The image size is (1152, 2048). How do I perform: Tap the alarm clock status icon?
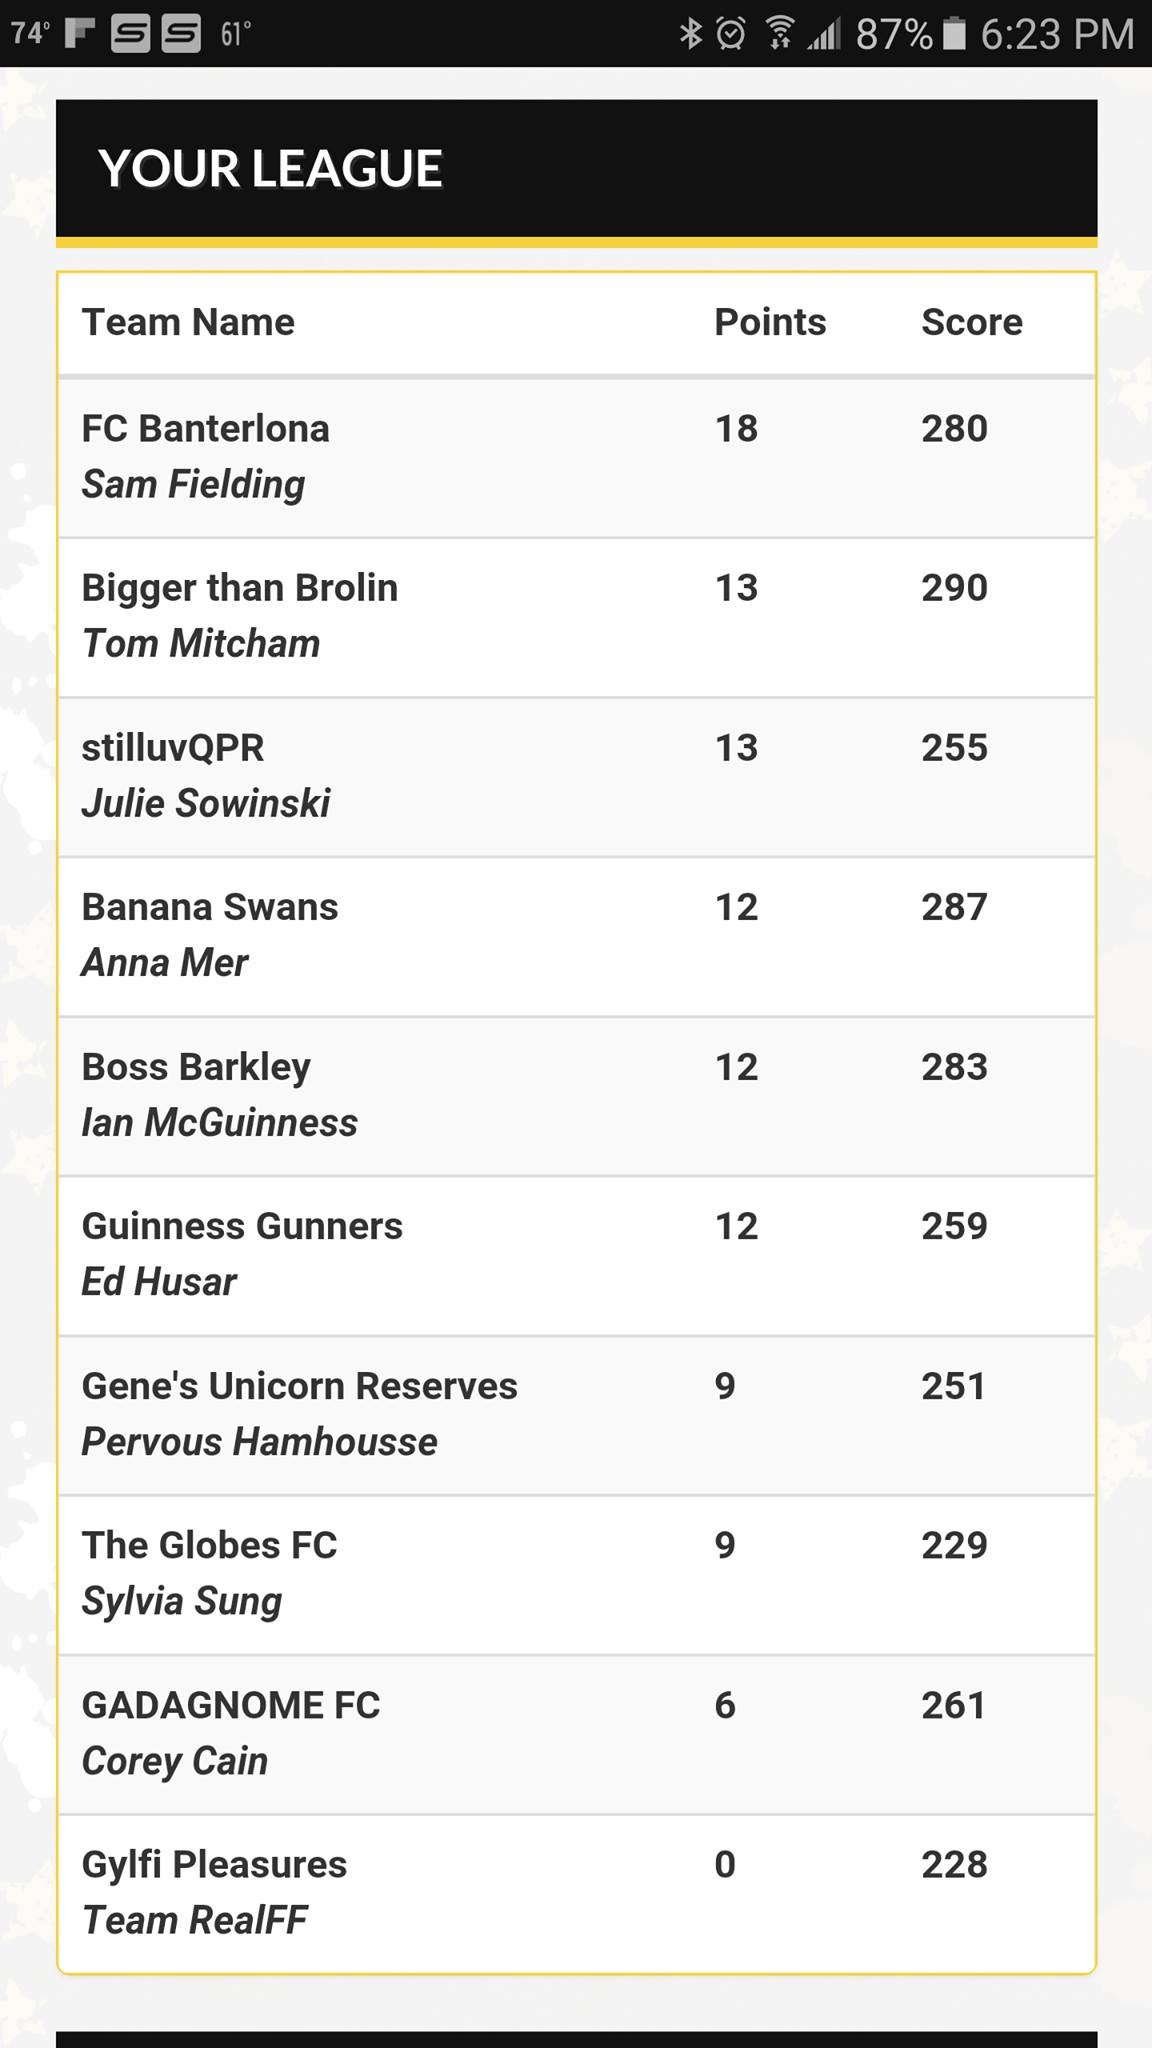(731, 34)
